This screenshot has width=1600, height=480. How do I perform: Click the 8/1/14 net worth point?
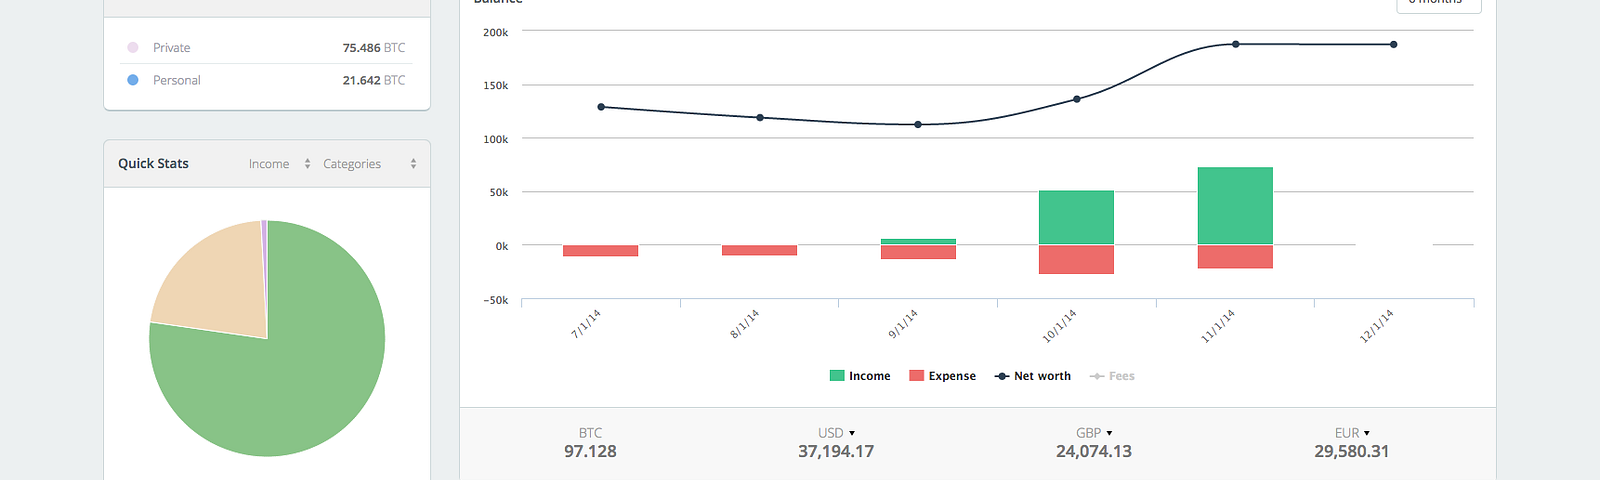tap(760, 118)
